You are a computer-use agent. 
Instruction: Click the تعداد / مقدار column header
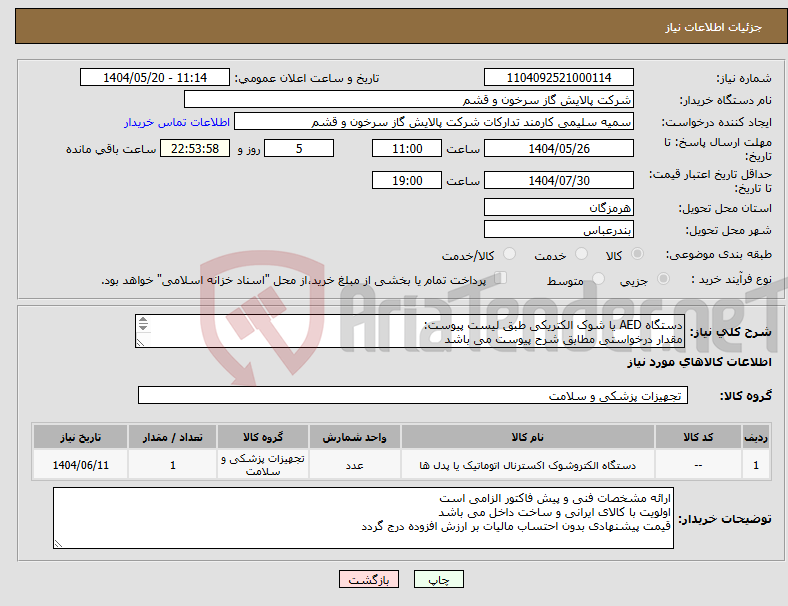(x=172, y=437)
